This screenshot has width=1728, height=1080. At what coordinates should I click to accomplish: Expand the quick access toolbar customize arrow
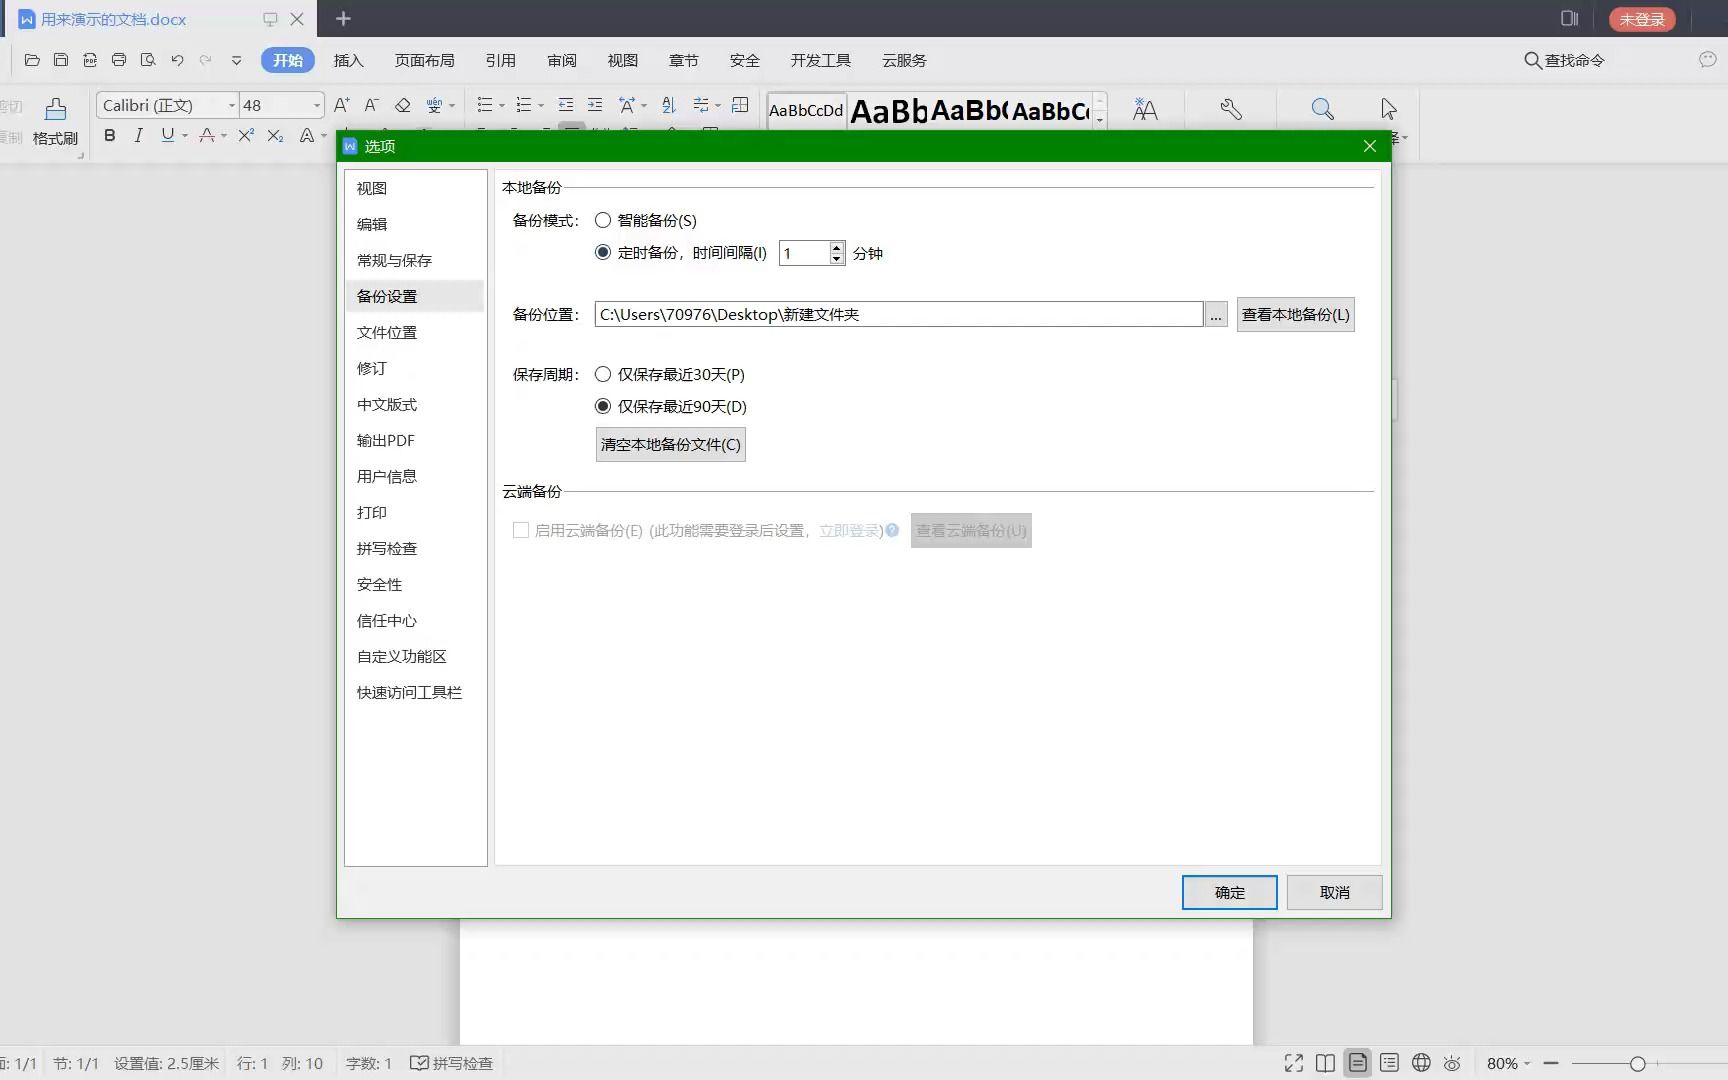pos(236,60)
